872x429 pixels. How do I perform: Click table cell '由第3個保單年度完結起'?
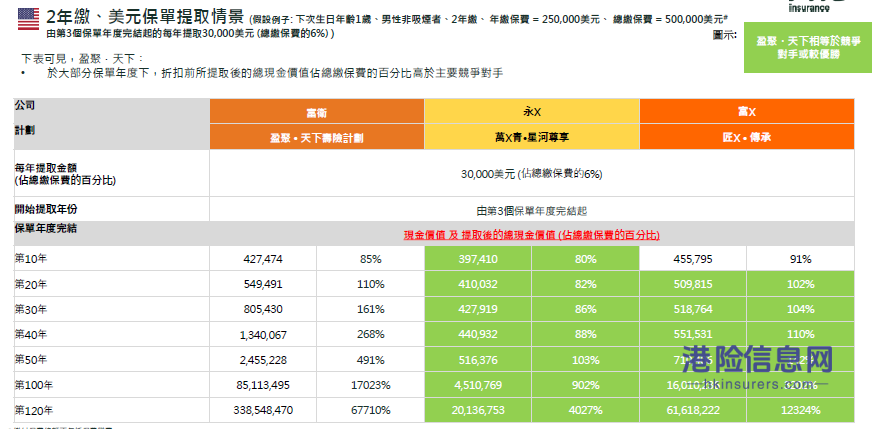532,211
